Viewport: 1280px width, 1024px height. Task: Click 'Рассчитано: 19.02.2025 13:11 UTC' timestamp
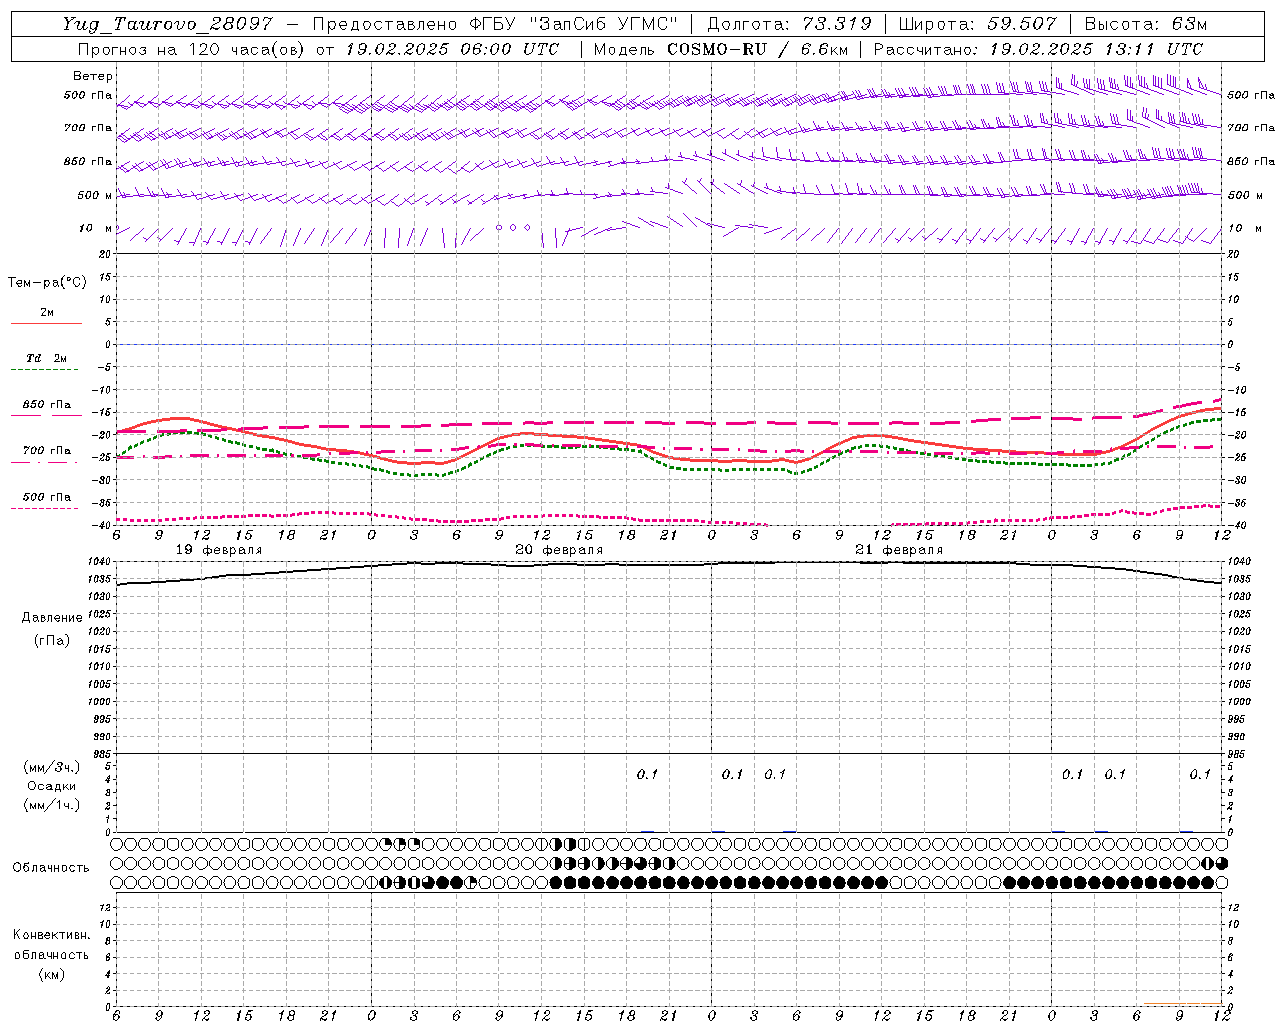pos(1038,49)
